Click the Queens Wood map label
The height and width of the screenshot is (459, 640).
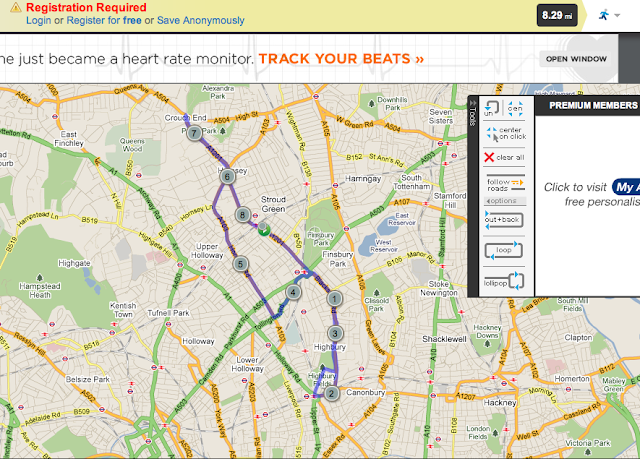coord(132,145)
